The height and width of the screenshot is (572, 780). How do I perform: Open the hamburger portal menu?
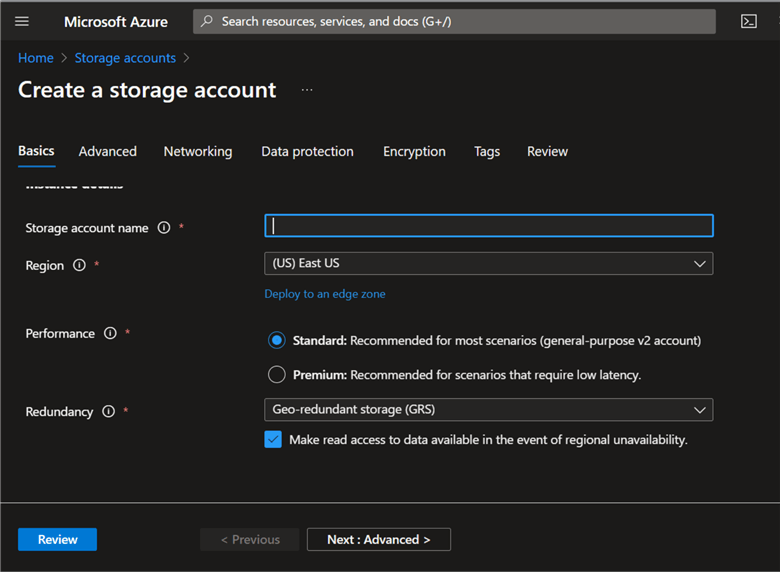click(22, 21)
